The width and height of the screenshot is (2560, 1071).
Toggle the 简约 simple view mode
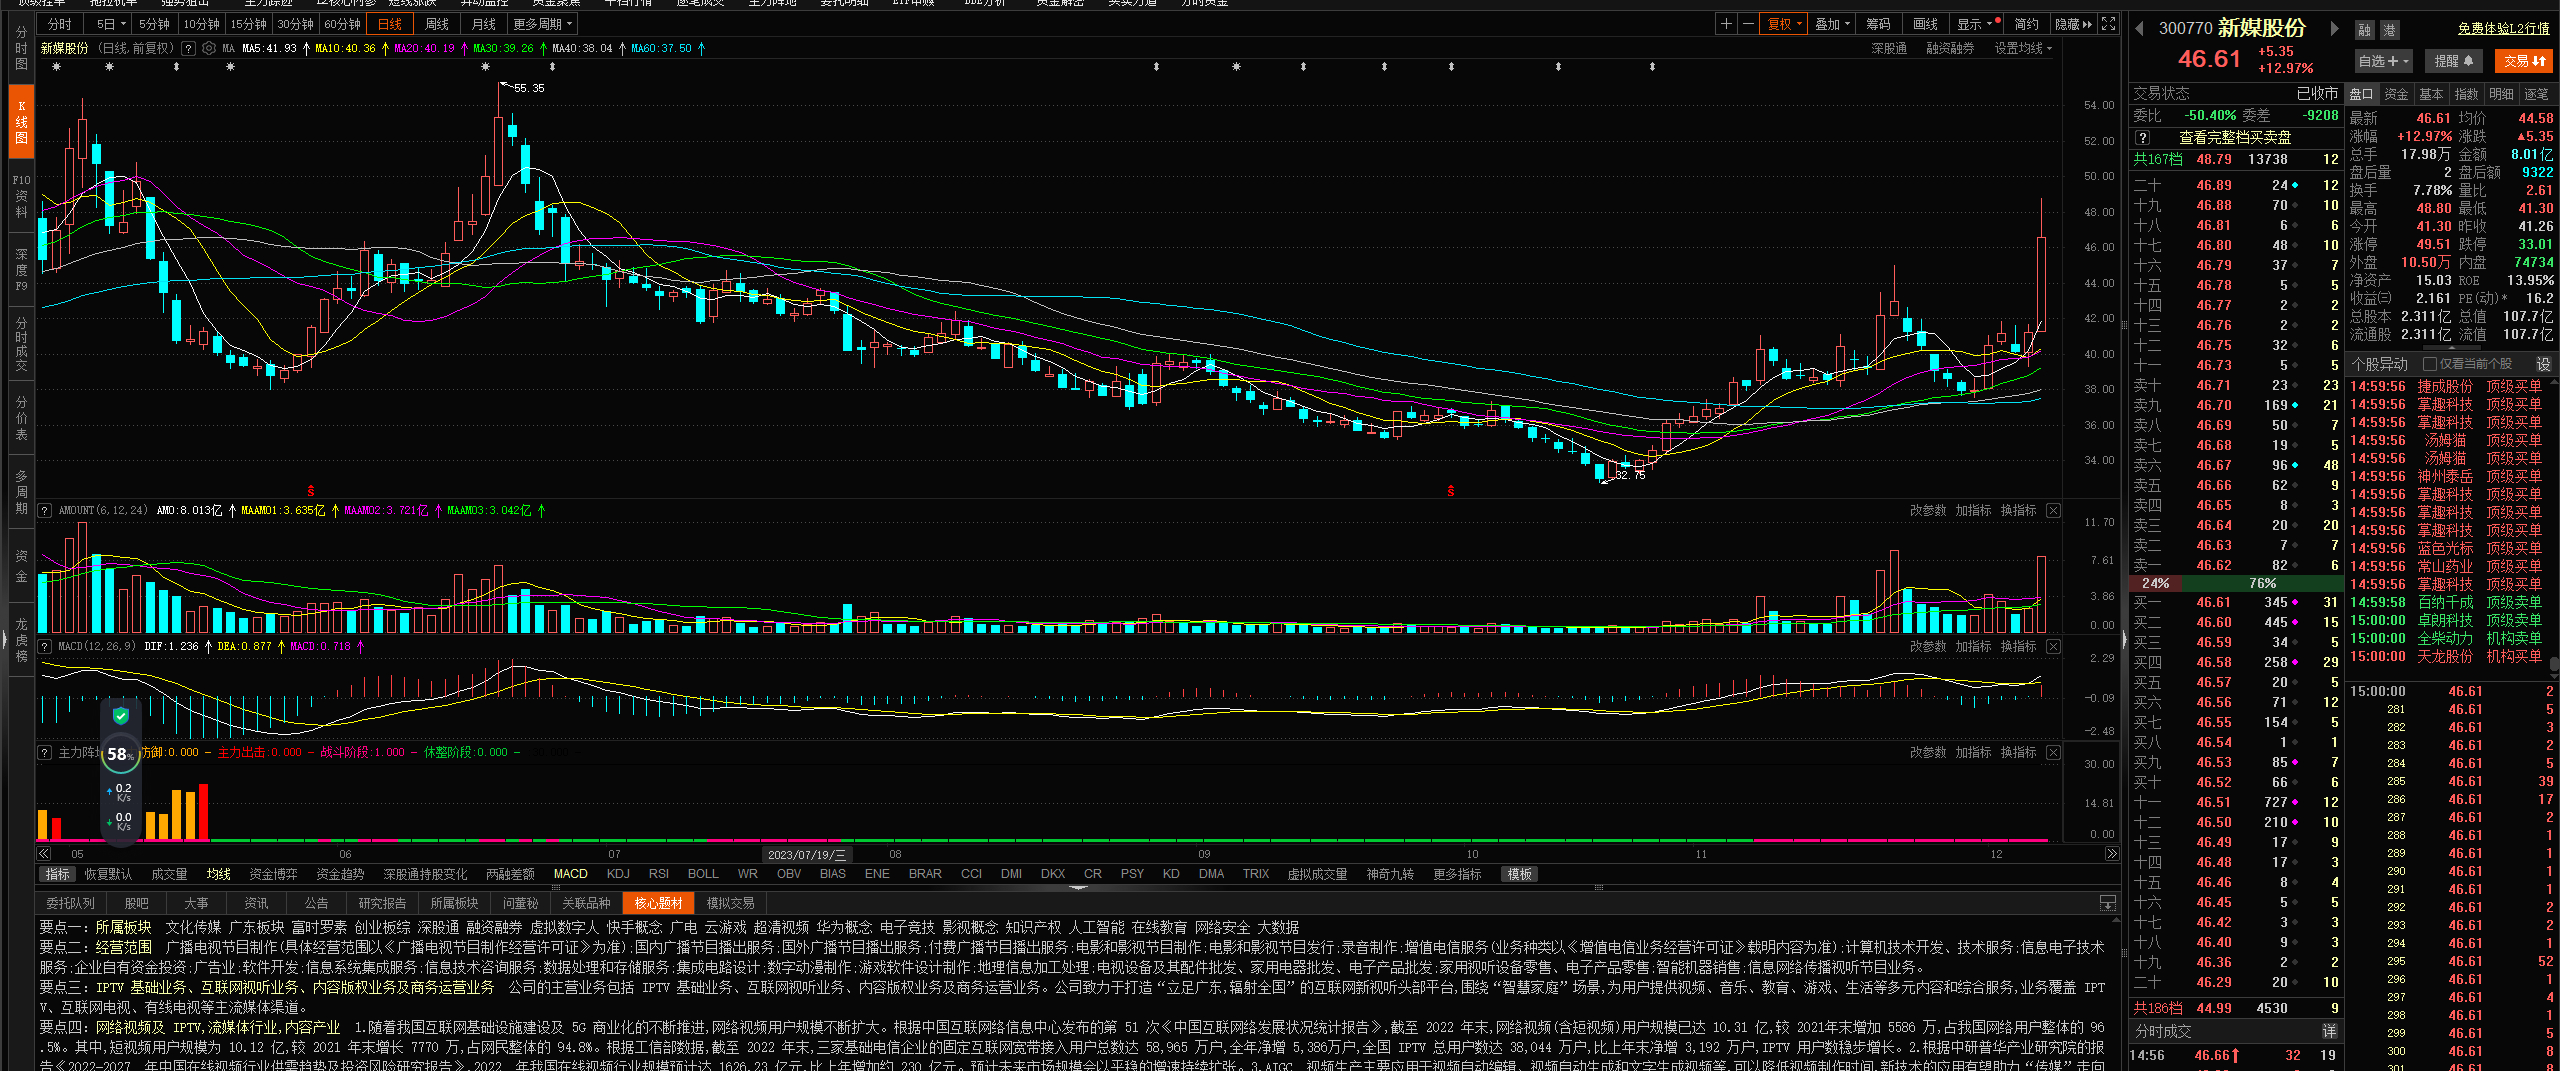[x=2026, y=24]
